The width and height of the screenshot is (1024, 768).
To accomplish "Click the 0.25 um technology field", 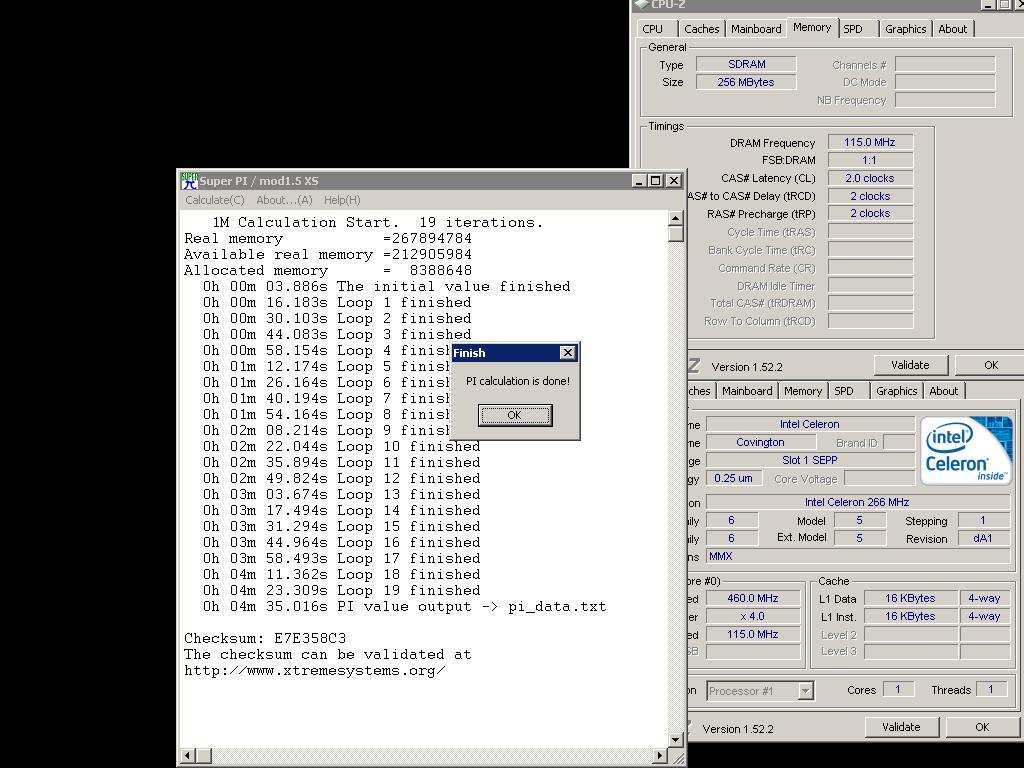I will (x=733, y=479).
